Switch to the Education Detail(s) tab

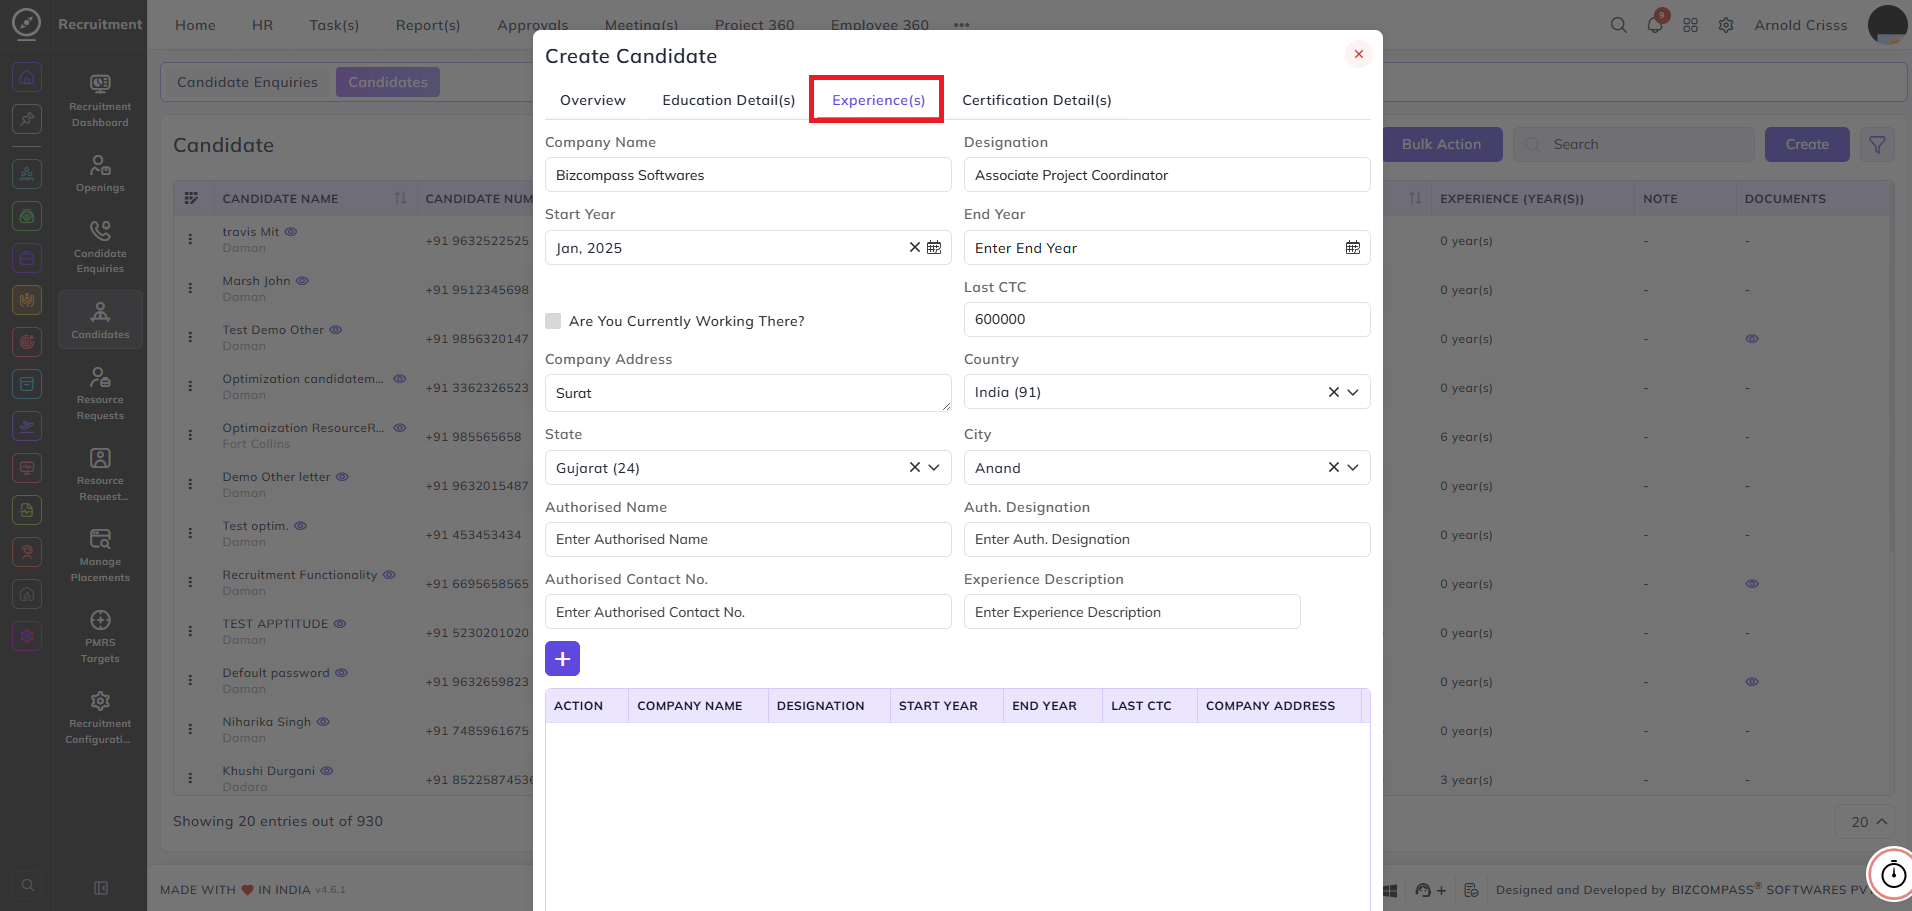pos(729,100)
